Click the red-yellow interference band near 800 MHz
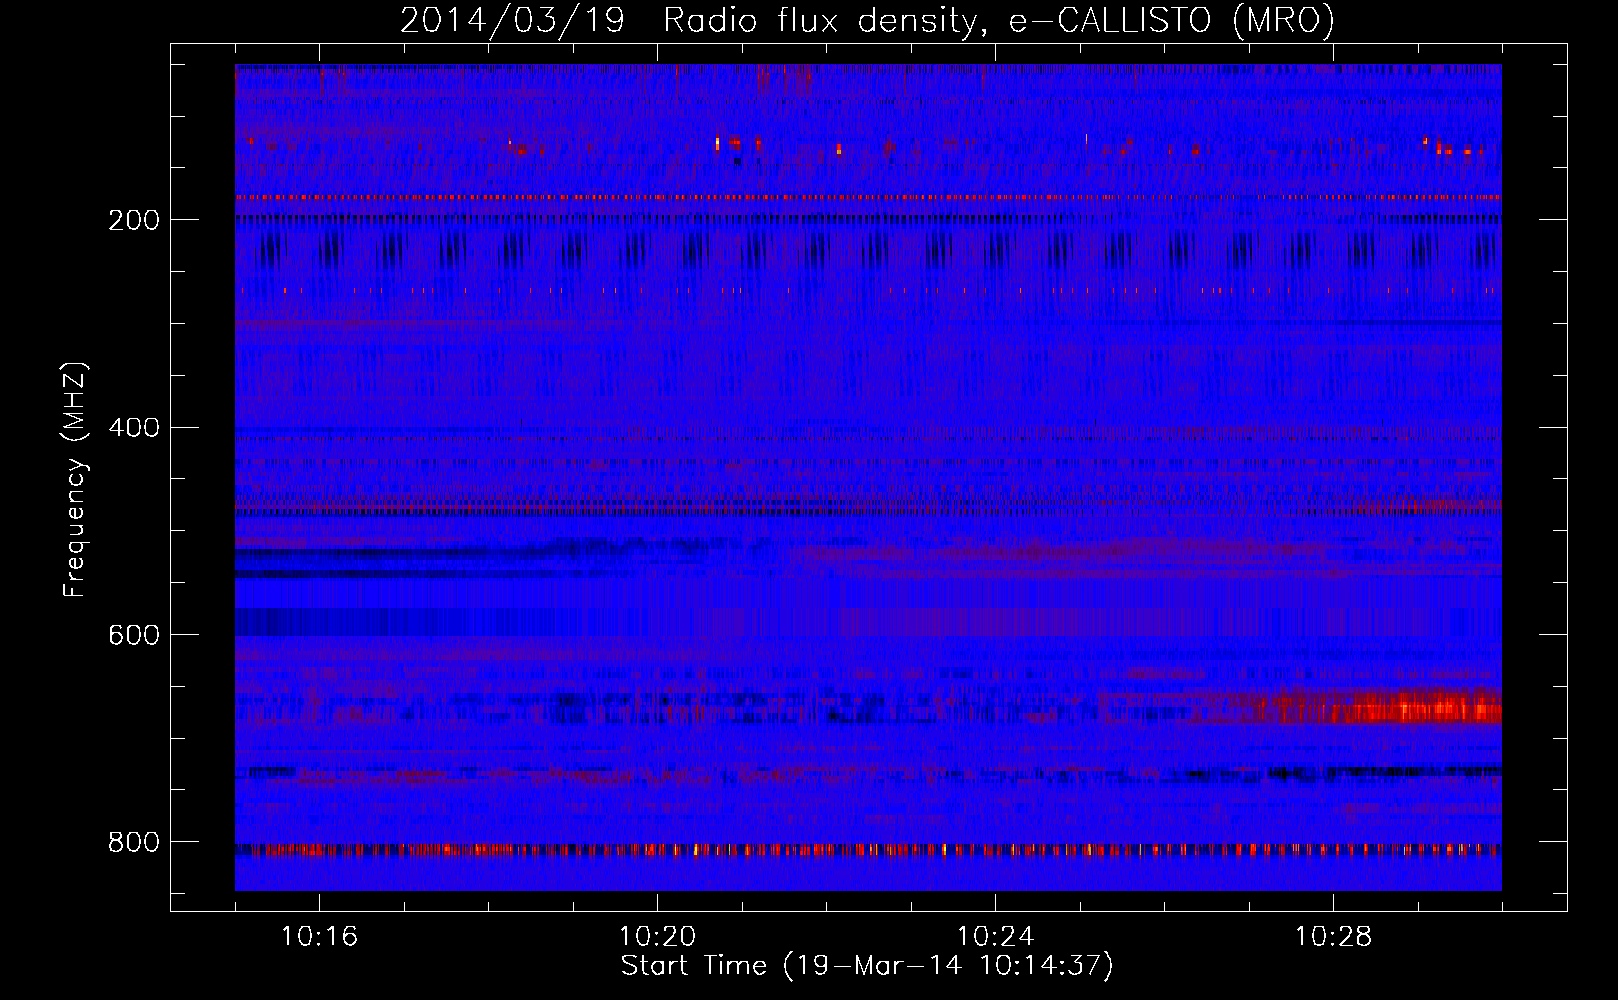This screenshot has height=1000, width=1618. click(x=868, y=850)
